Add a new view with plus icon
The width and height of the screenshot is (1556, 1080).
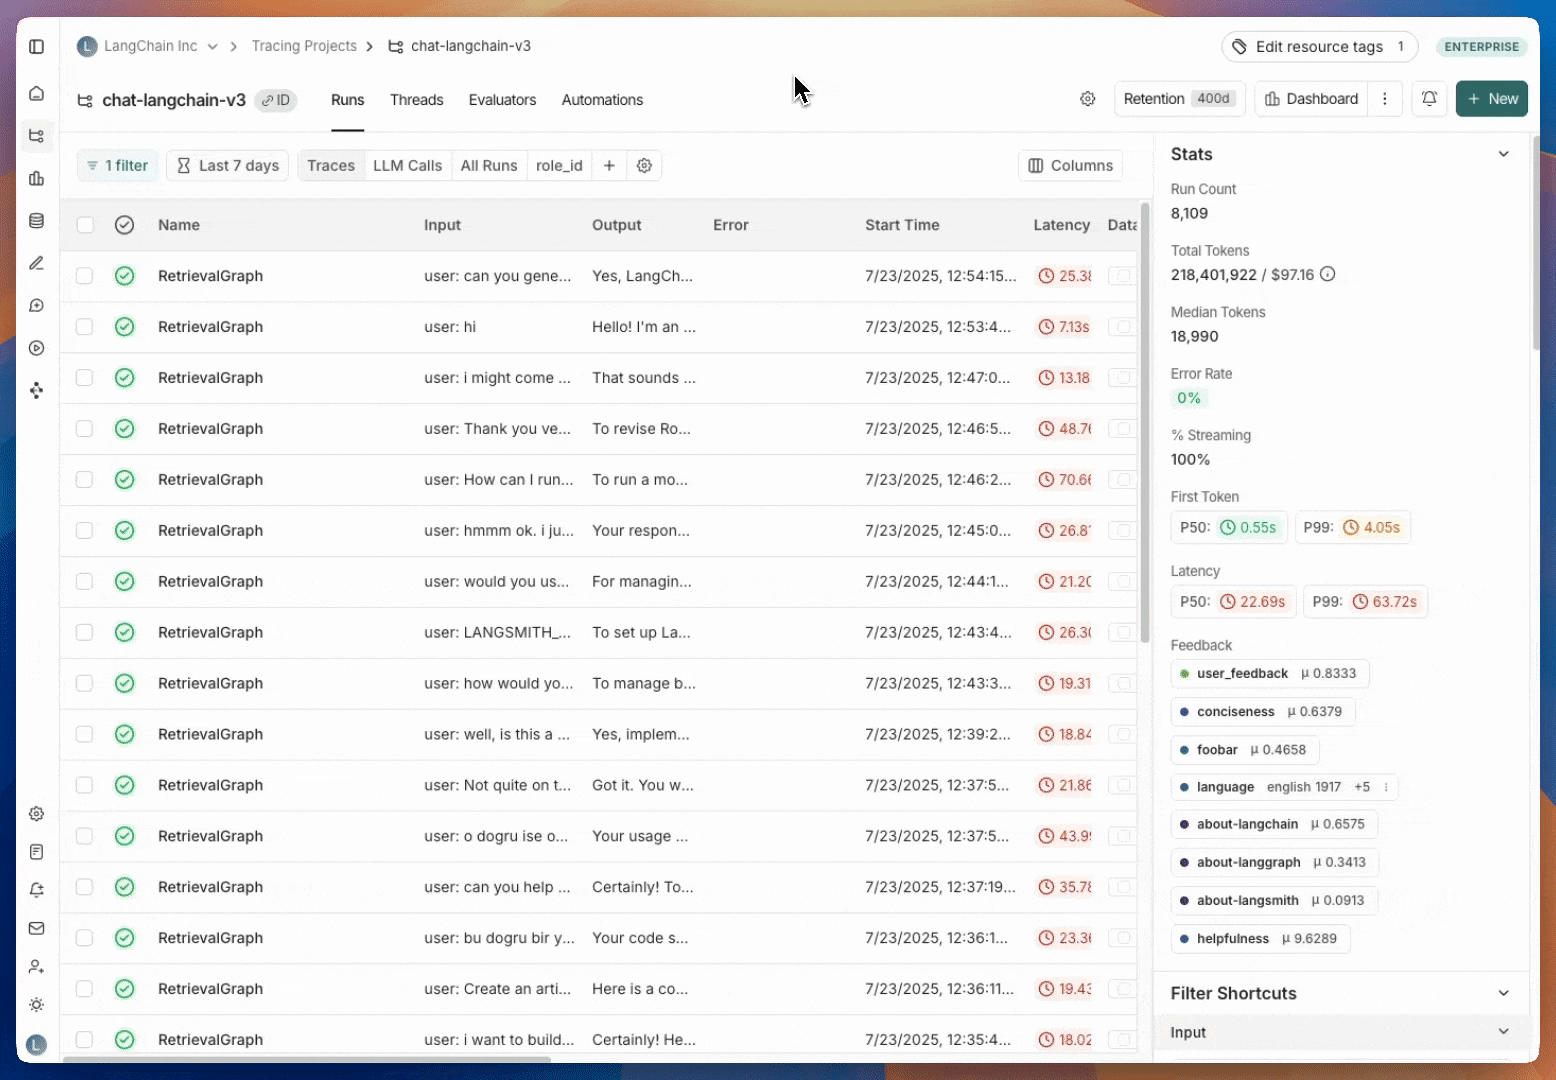[609, 166]
